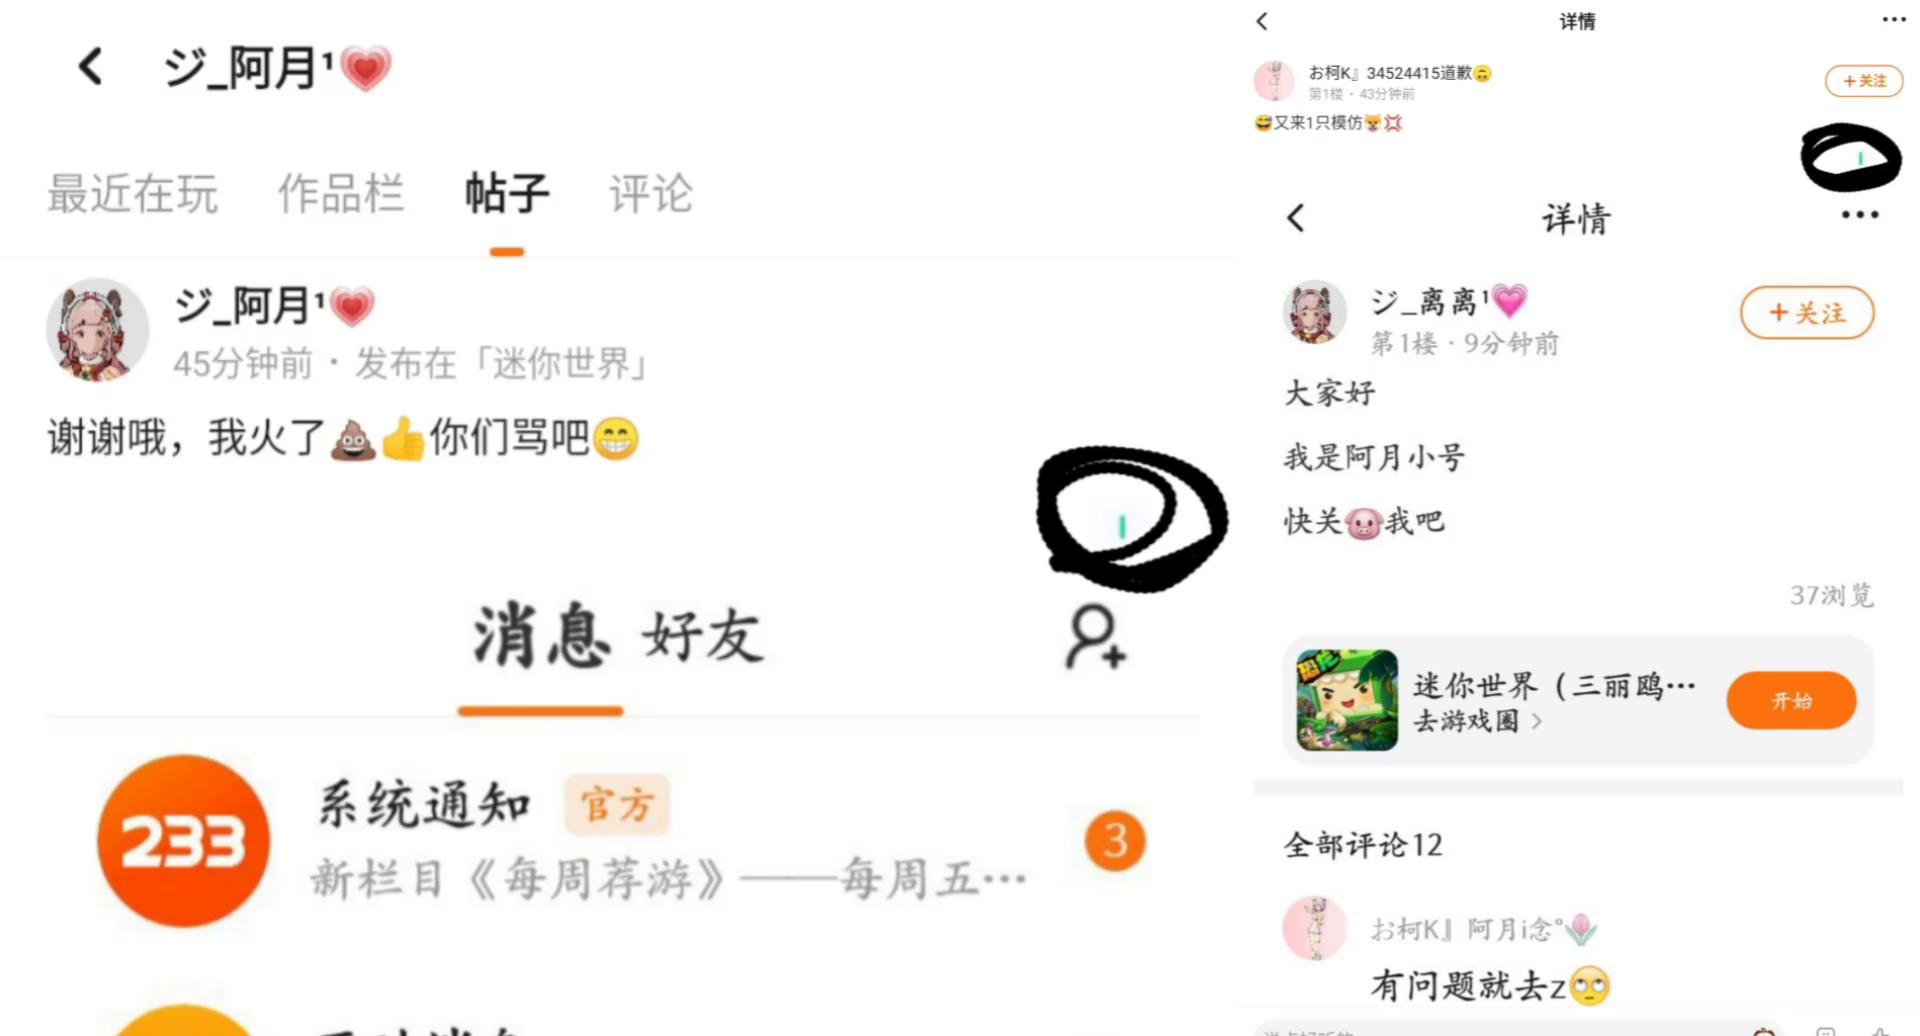Open the 233 系统通知 avatar icon
Image resolution: width=1920 pixels, height=1036 pixels.
click(x=183, y=841)
